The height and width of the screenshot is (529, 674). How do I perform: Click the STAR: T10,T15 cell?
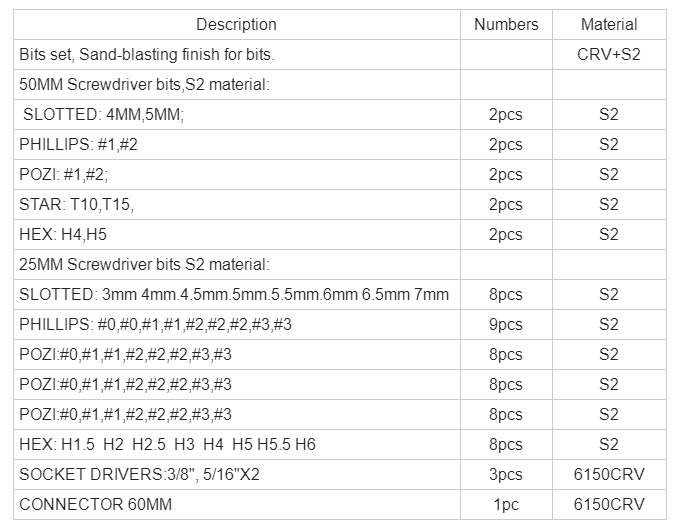237,205
